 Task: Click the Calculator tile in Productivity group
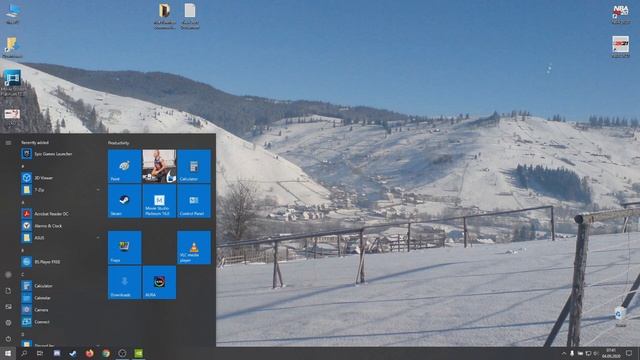(x=194, y=166)
